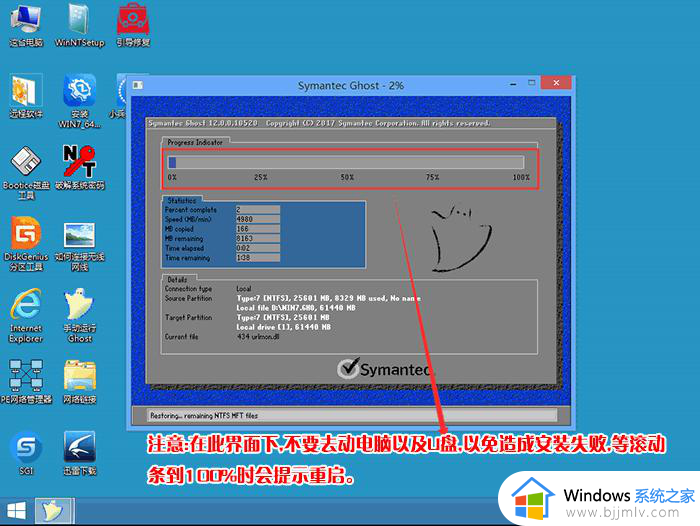This screenshot has height=526, width=700.
Task: Launch the SGI desktop icon
Action: click(26, 453)
